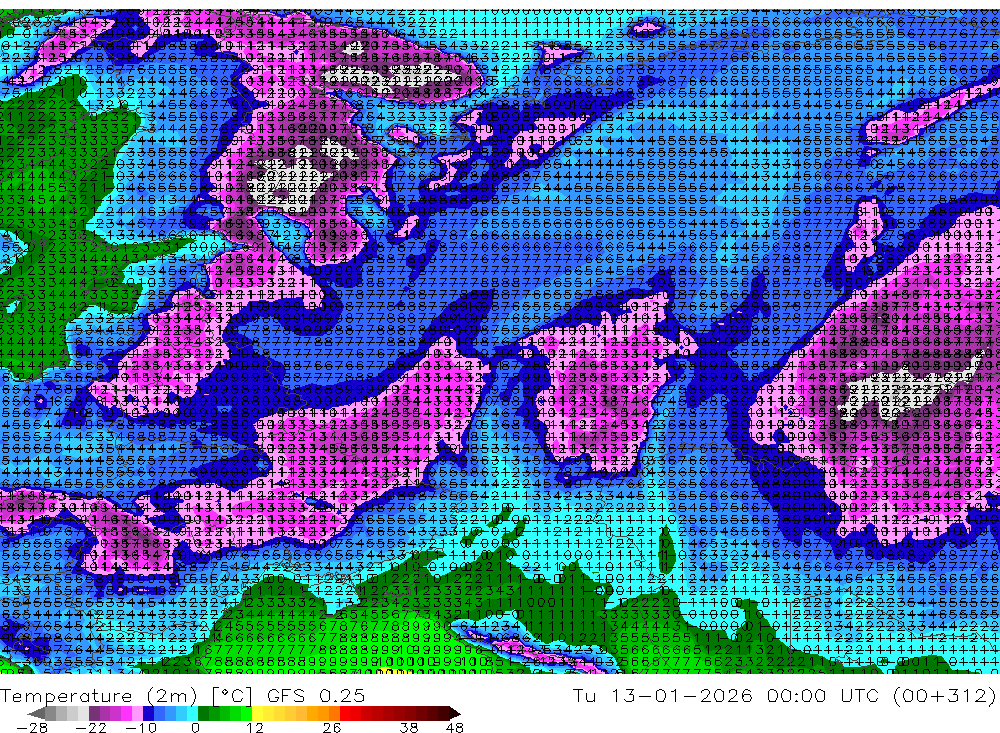Click the dark maroon right arrow of color scale

[455, 713]
